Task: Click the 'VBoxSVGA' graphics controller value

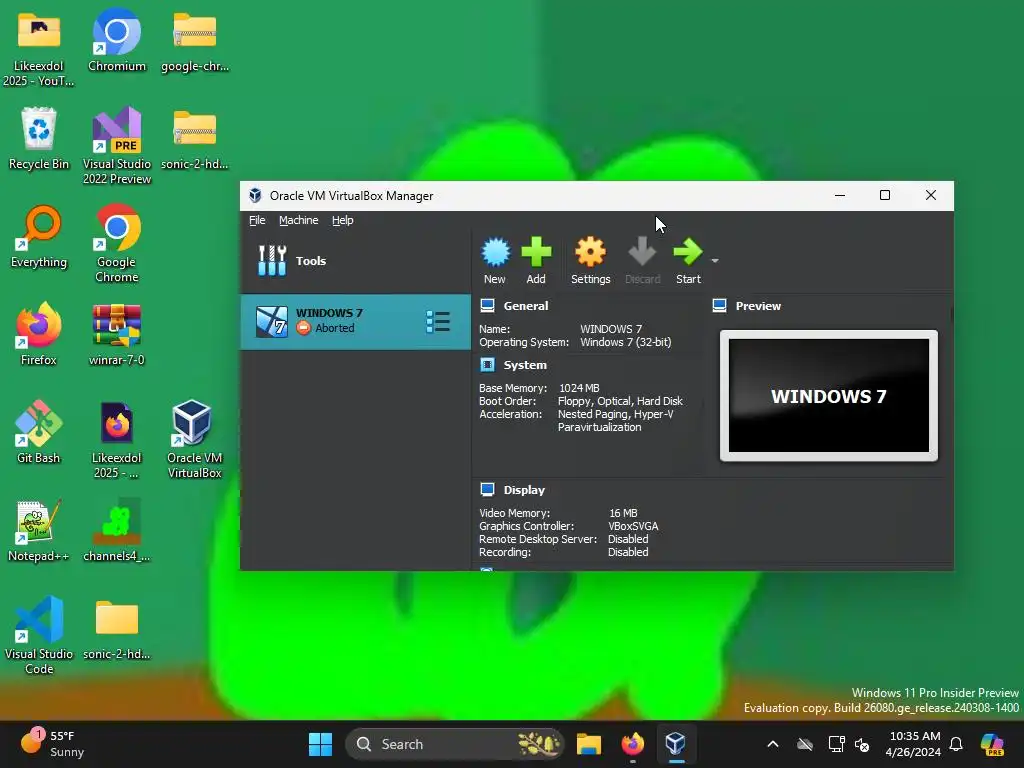Action: (x=633, y=526)
